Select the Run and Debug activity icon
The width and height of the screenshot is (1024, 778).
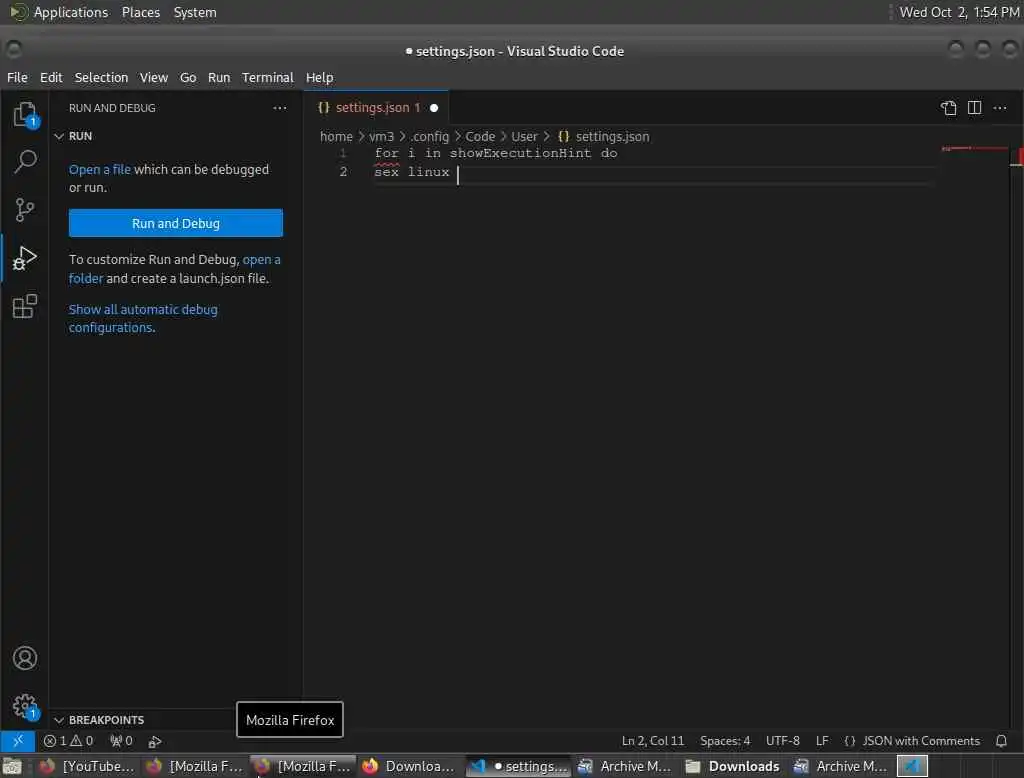click(x=25, y=258)
